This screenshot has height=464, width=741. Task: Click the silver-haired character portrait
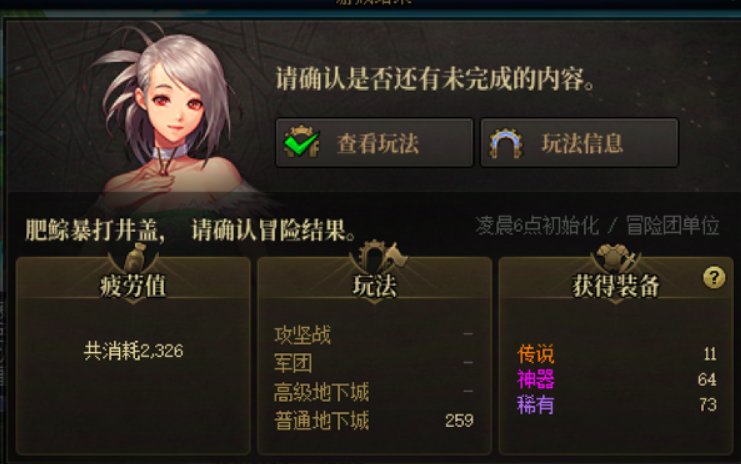coord(168,118)
